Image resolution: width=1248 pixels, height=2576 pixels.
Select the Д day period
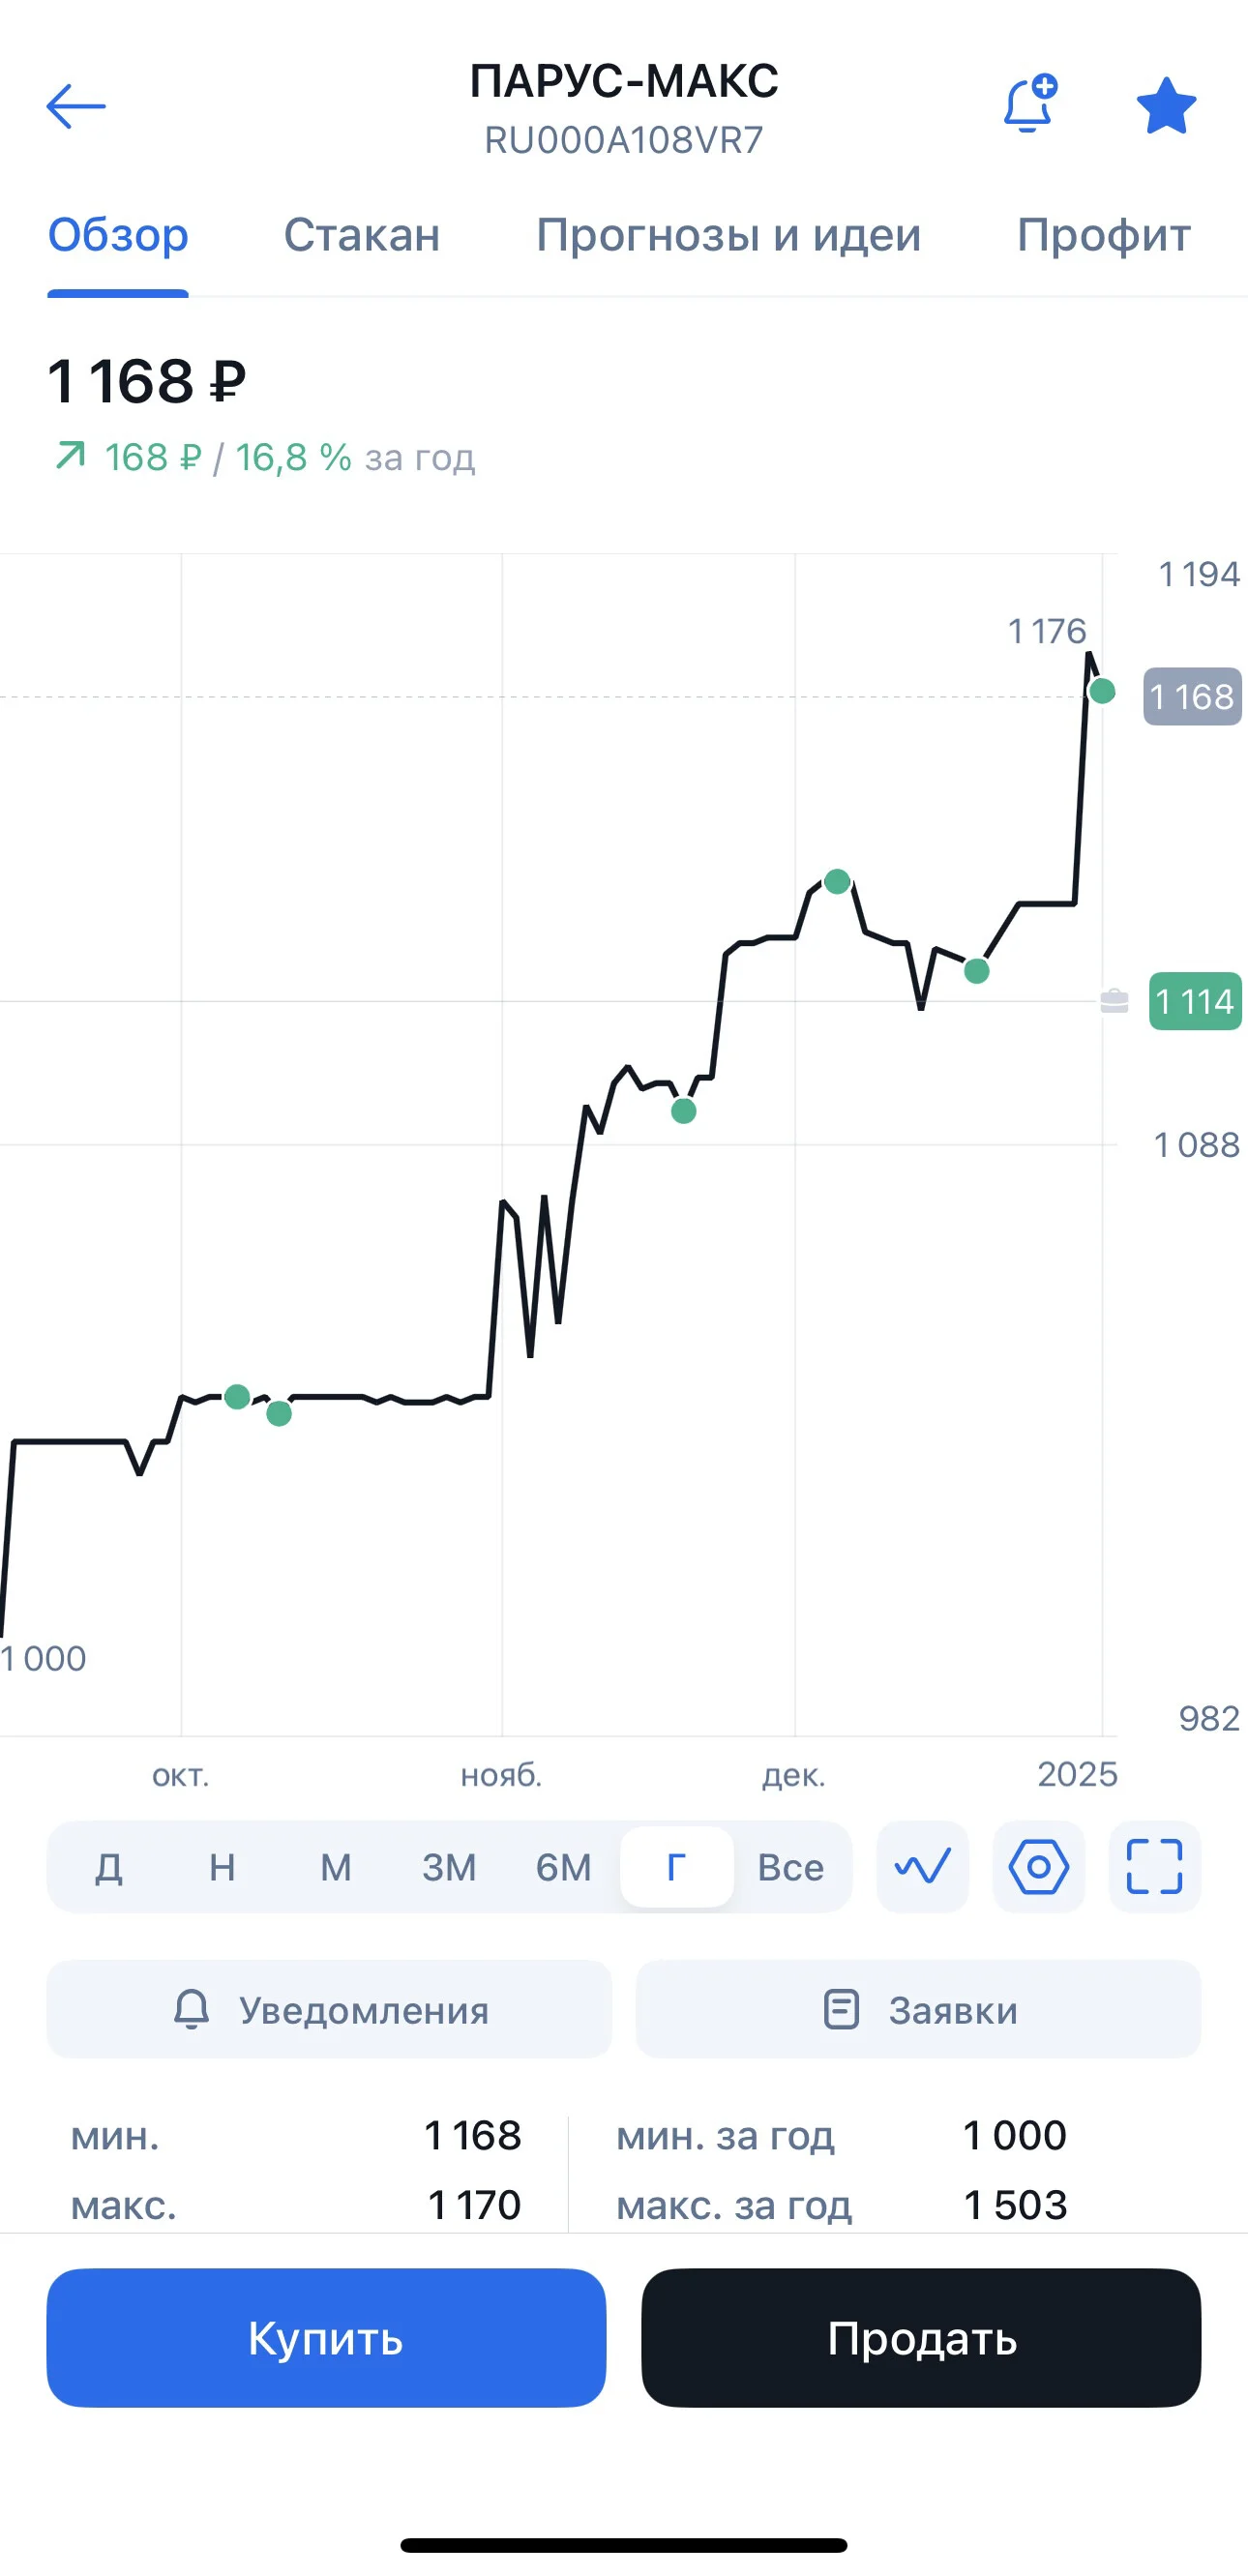(x=109, y=1867)
